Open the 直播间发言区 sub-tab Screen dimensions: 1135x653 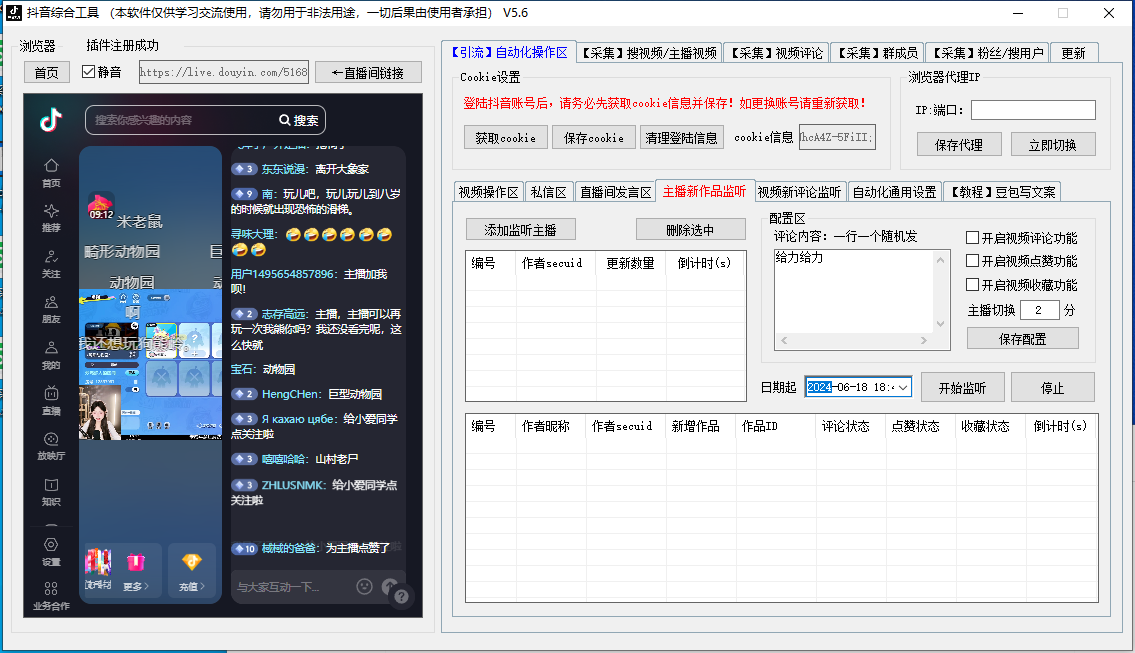tap(615, 192)
